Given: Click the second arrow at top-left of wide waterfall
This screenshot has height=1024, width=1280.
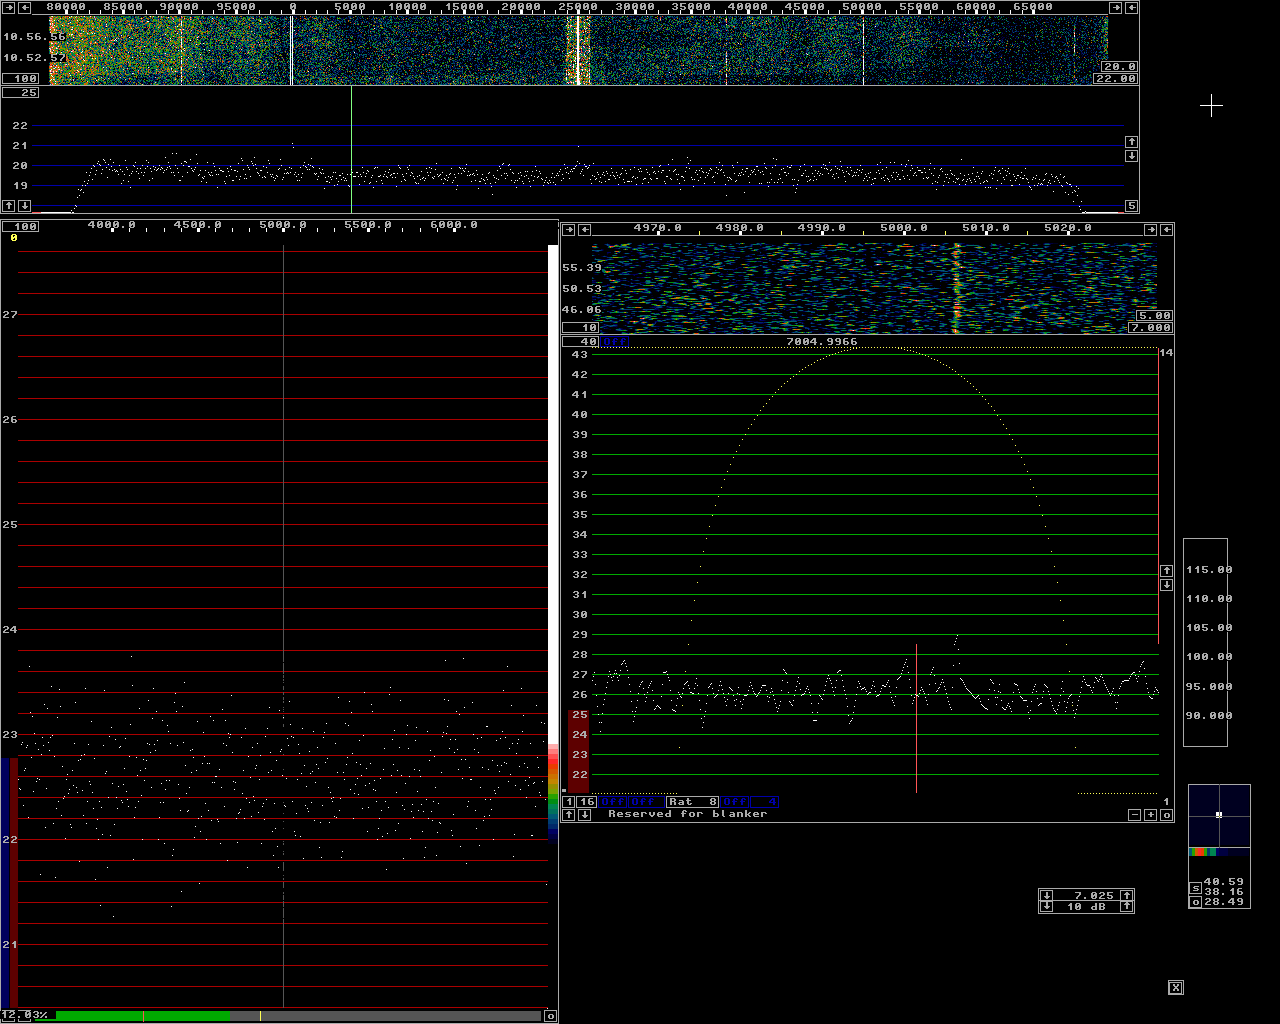Looking at the screenshot, I should (x=25, y=7).
